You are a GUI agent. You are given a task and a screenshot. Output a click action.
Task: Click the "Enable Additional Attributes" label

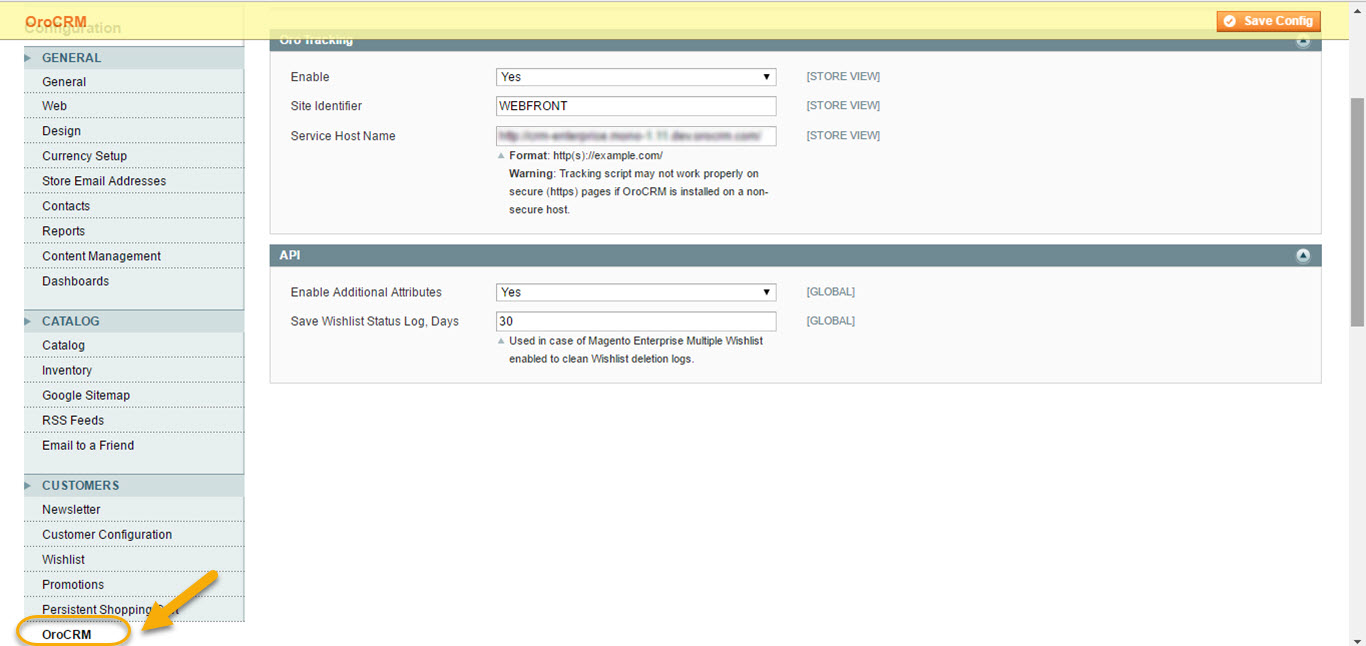366,292
